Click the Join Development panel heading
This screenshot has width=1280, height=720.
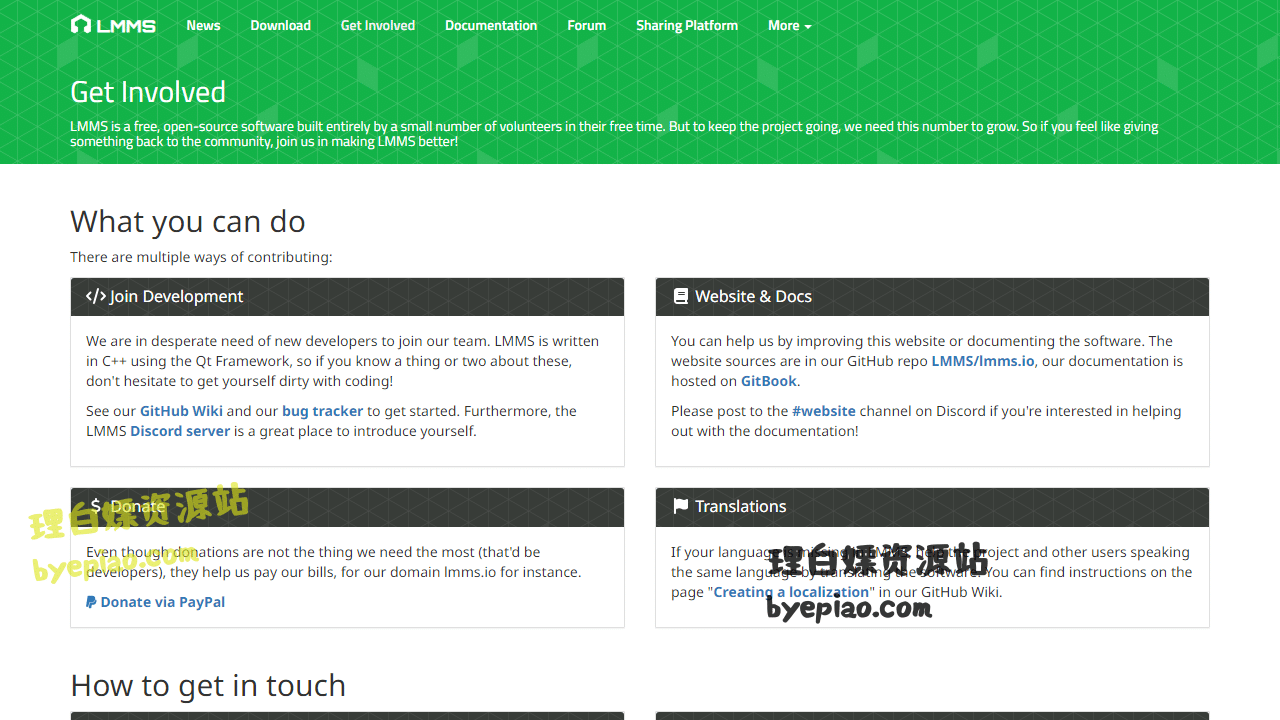point(347,297)
